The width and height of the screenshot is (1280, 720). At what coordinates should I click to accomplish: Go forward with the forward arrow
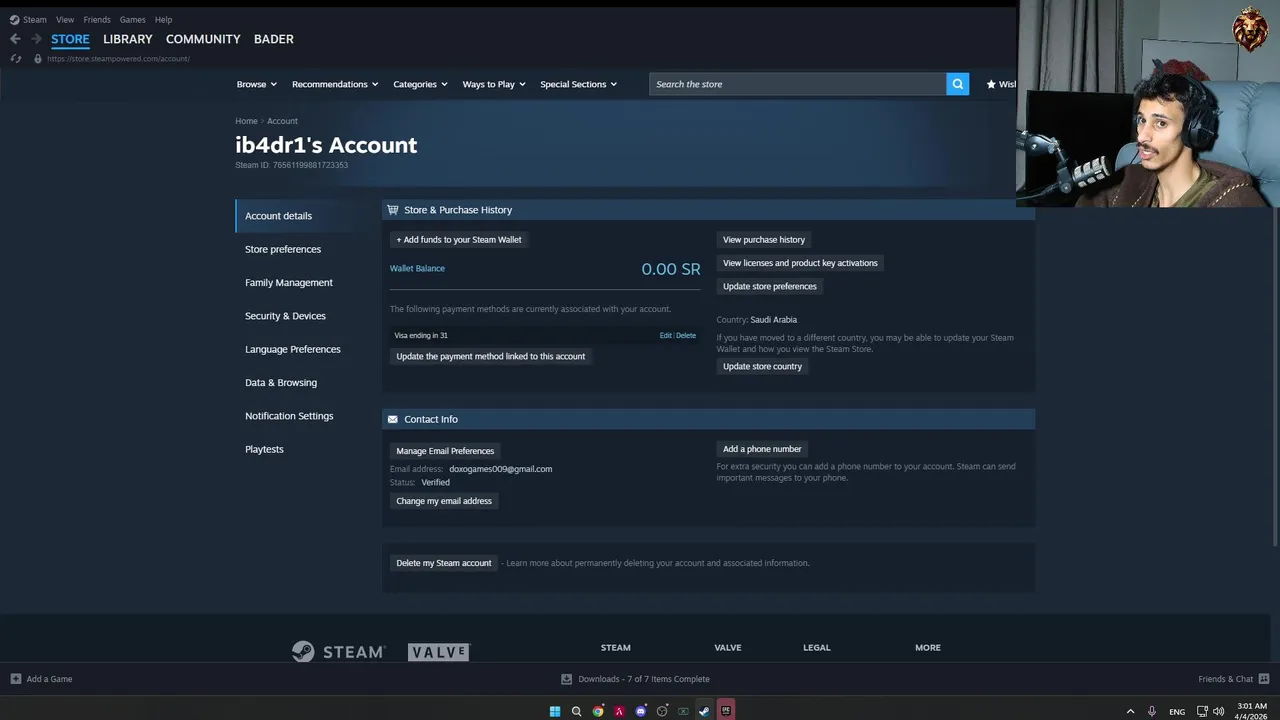36,39
